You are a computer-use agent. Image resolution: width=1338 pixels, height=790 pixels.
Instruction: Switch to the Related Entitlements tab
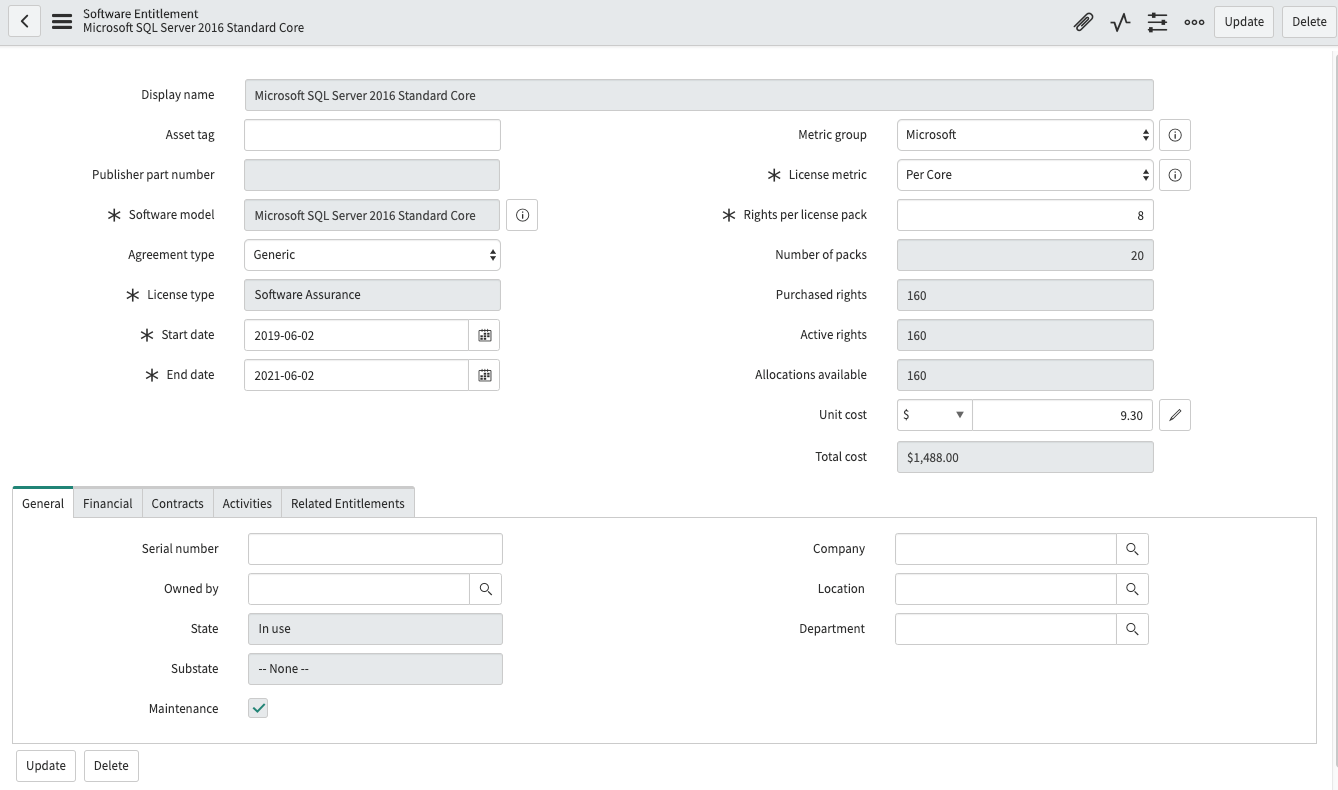[x=348, y=503]
